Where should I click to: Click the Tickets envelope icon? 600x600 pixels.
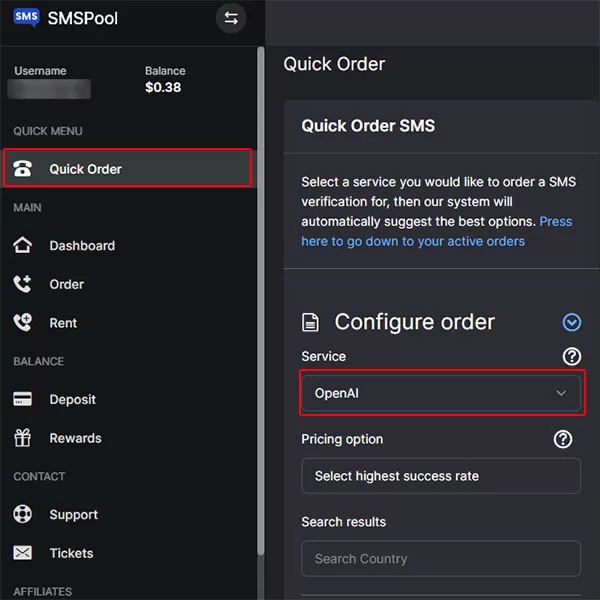23,553
